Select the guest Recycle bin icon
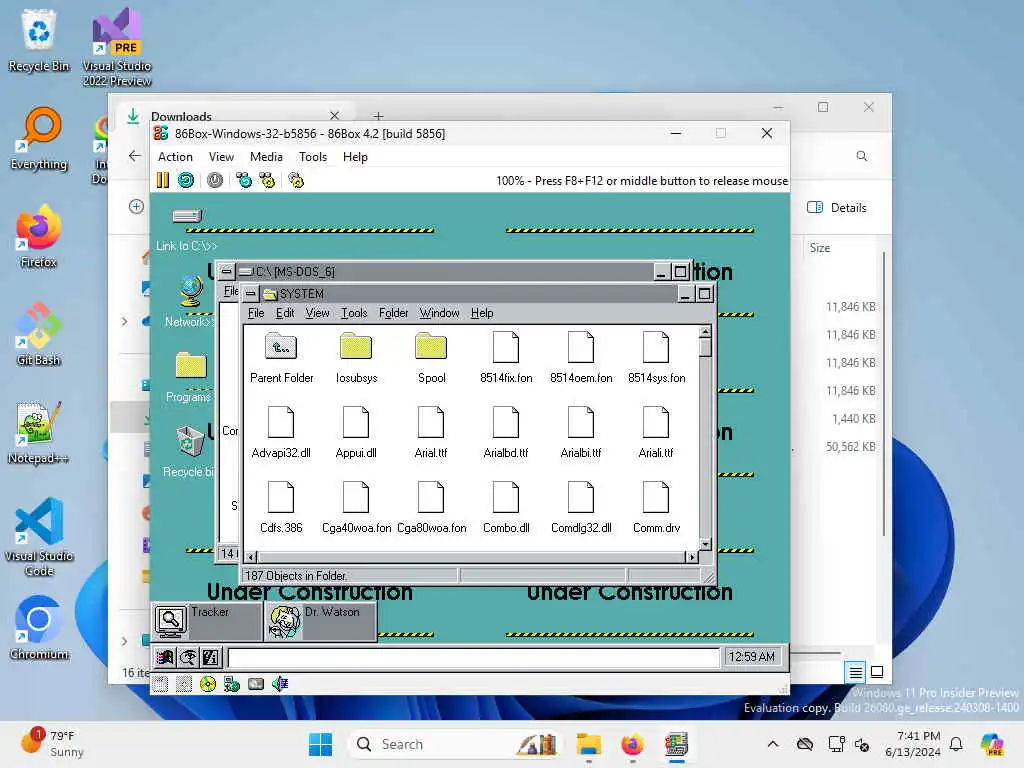The image size is (1024, 768). point(190,451)
